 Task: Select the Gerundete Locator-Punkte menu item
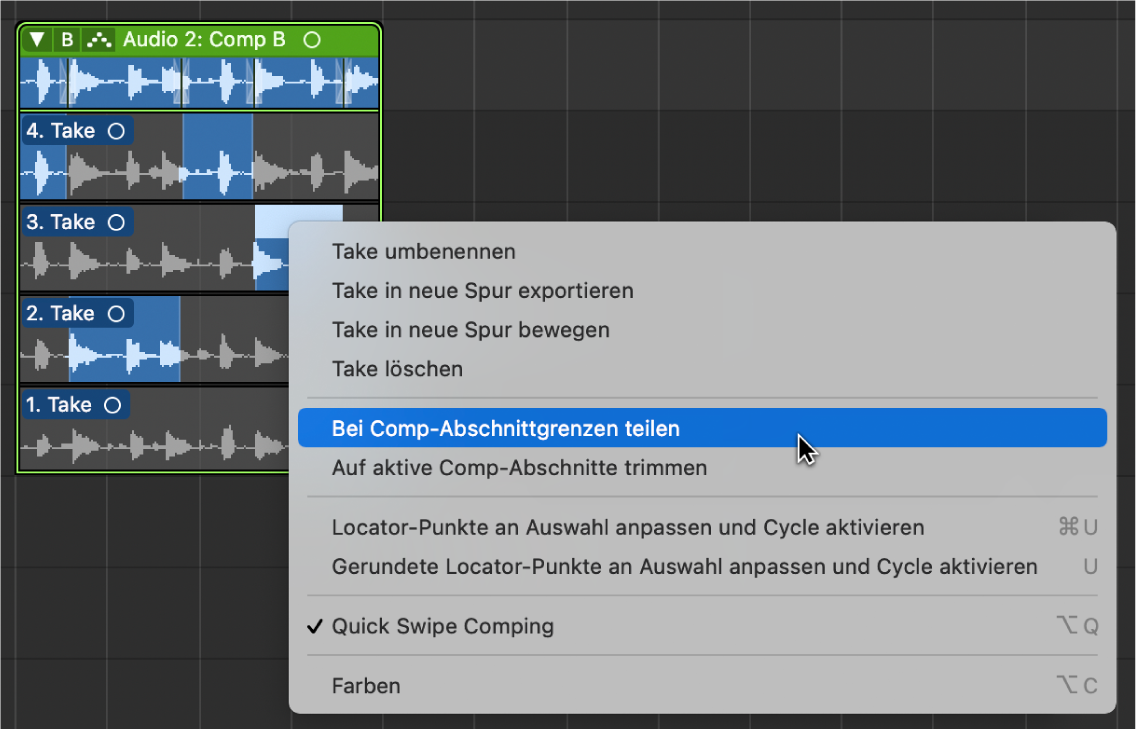click(684, 567)
